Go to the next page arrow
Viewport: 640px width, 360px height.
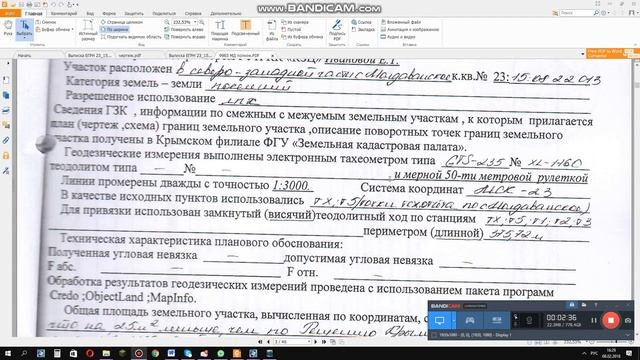[316, 342]
